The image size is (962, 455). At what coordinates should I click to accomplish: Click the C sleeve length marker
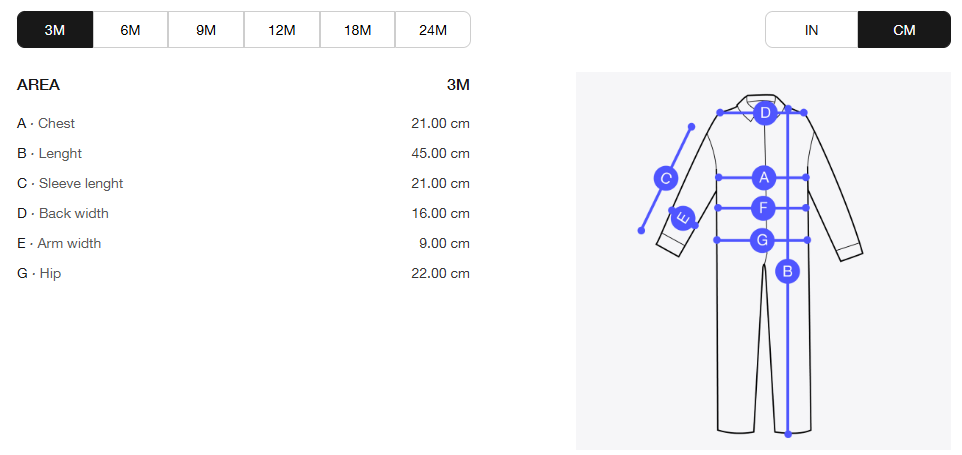tap(666, 179)
